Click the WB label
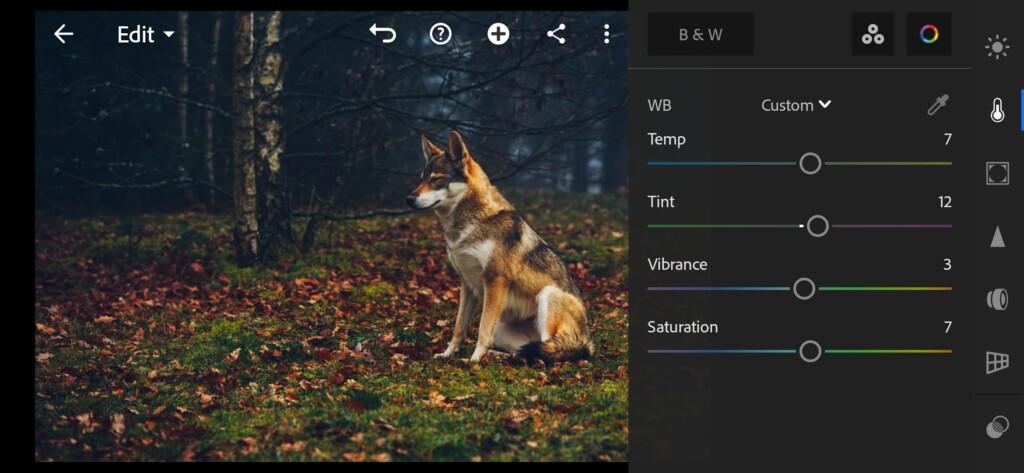 (x=659, y=105)
